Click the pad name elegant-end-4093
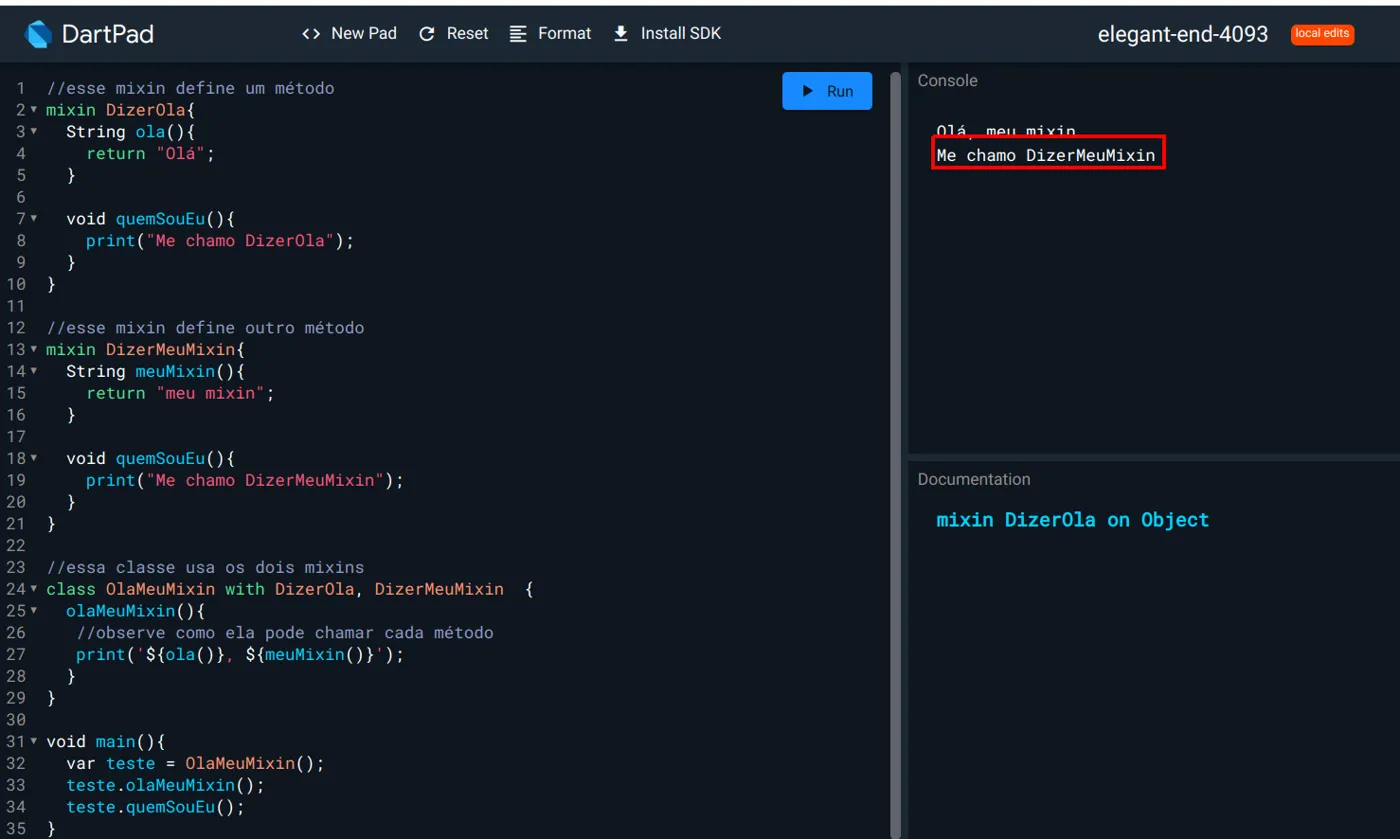The width and height of the screenshot is (1400, 839). 1183,34
